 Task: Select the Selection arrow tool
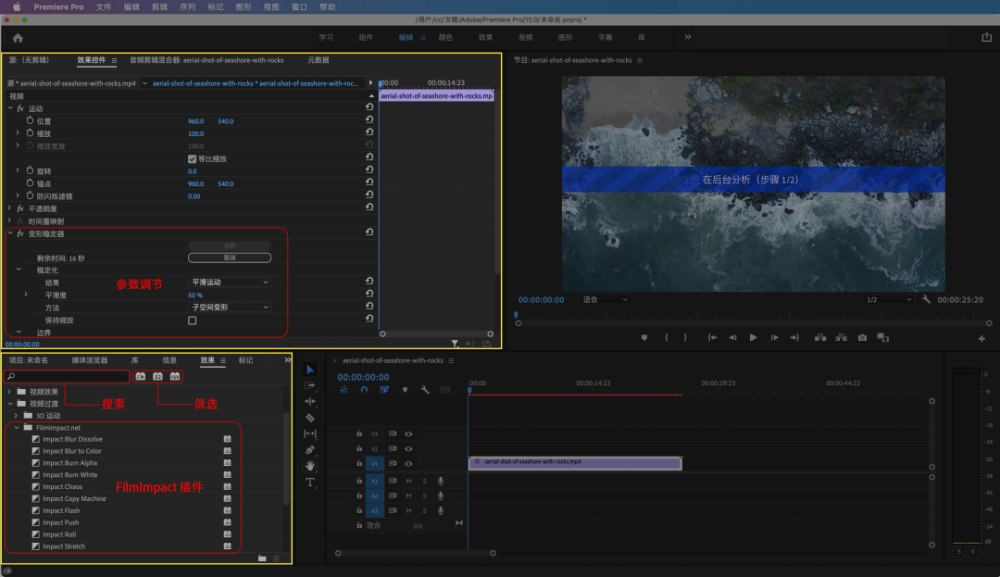pos(310,370)
